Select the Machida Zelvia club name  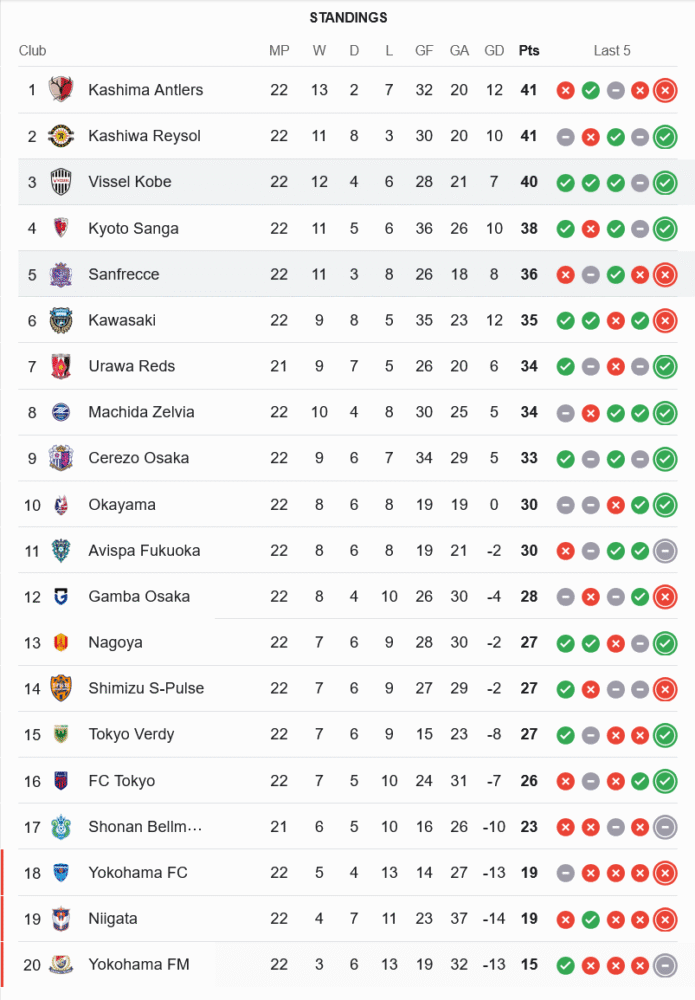tap(141, 412)
